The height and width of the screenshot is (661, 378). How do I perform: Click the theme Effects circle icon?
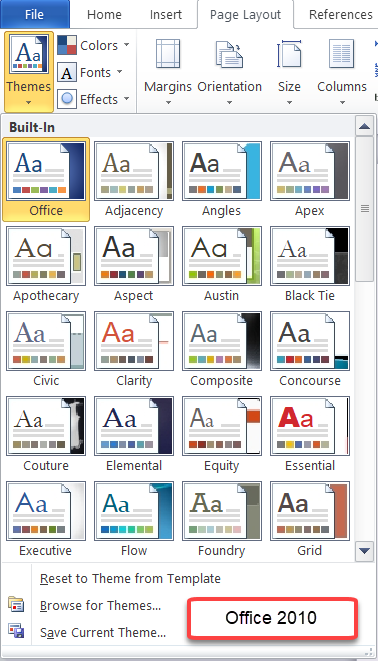pos(67,99)
